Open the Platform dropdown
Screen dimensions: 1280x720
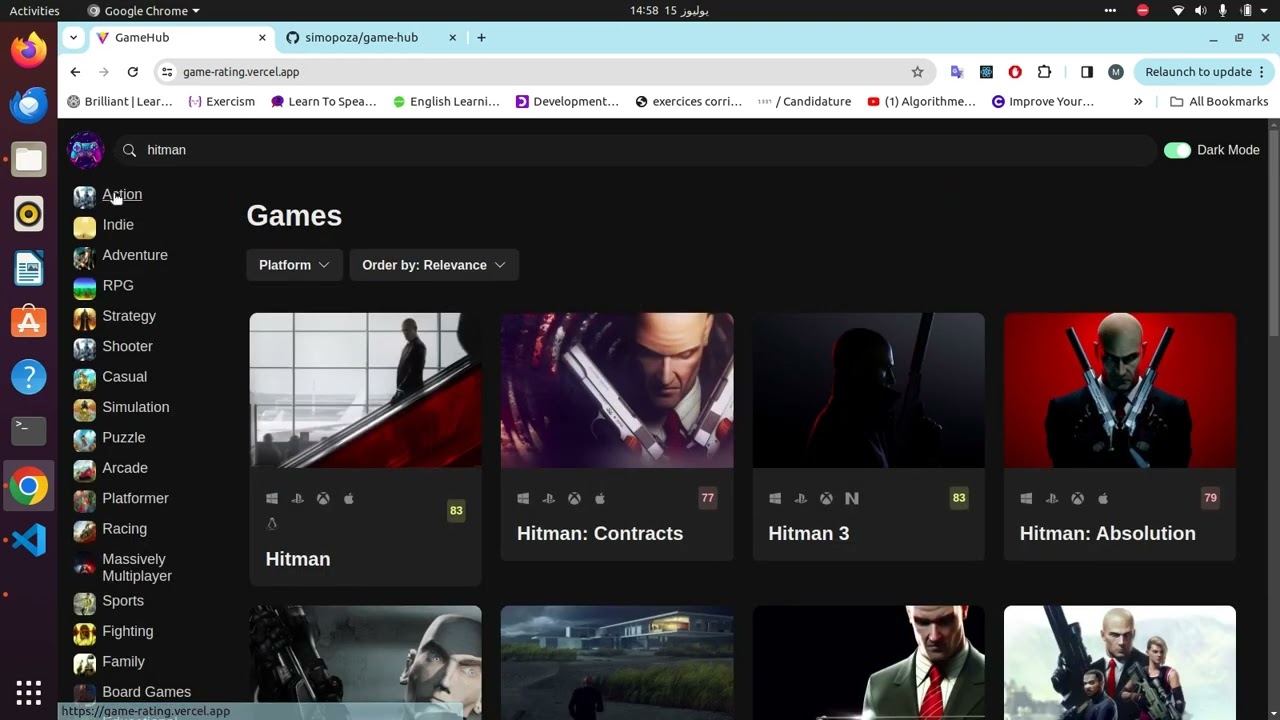pos(294,265)
